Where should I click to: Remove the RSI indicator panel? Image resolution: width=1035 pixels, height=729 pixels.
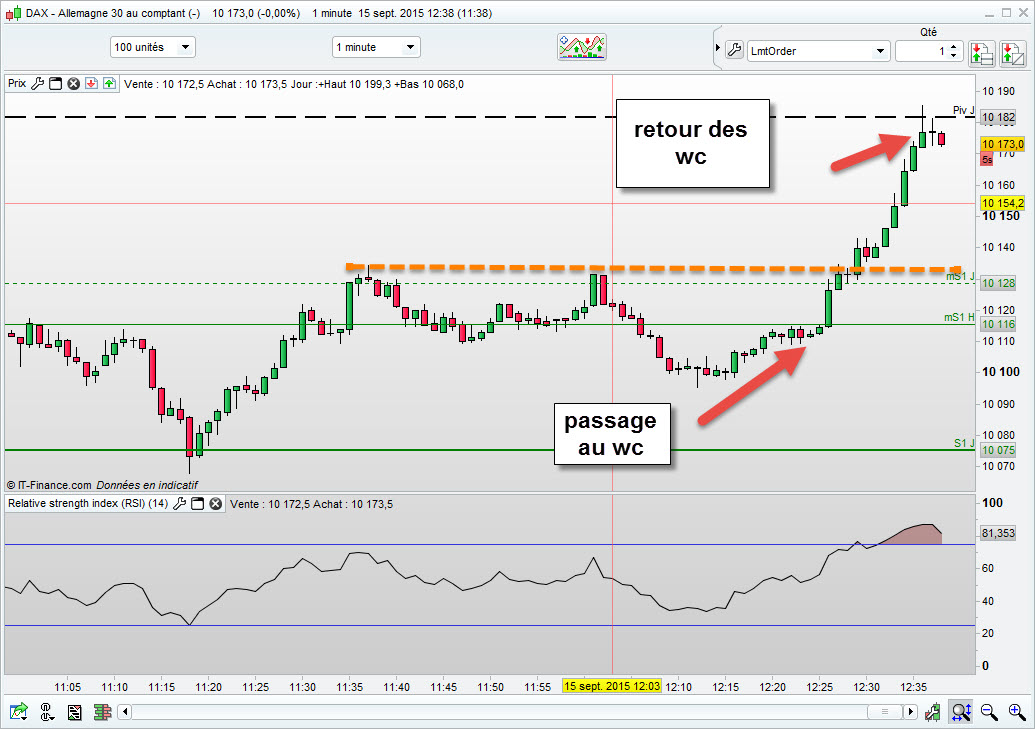(x=215, y=504)
